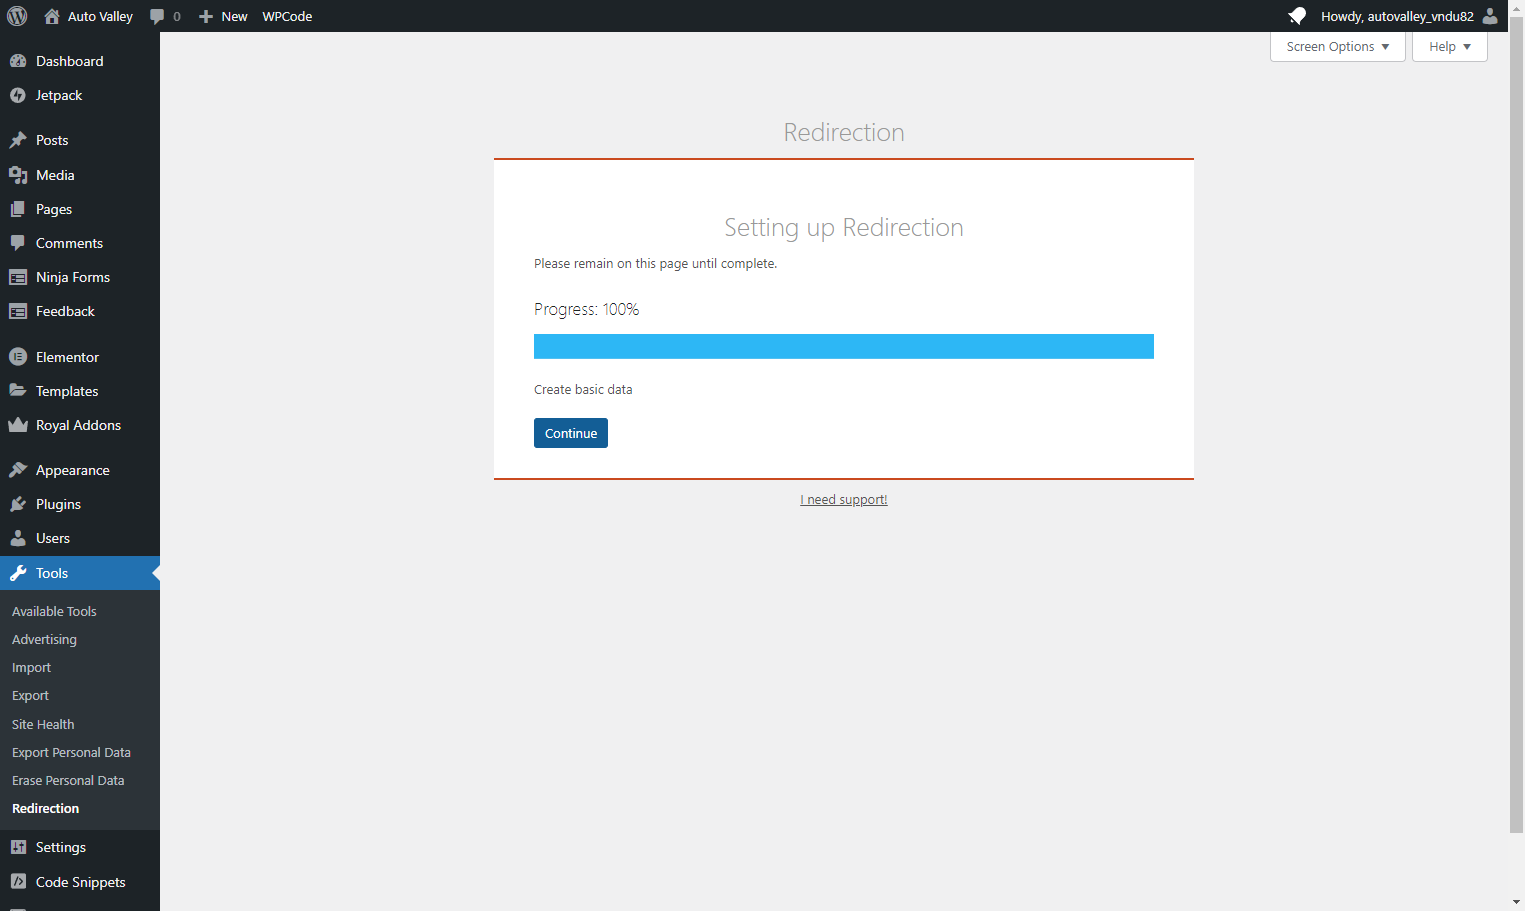Image resolution: width=1525 pixels, height=911 pixels.
Task: Click the Ninja Forms icon
Action: pyautogui.click(x=18, y=277)
